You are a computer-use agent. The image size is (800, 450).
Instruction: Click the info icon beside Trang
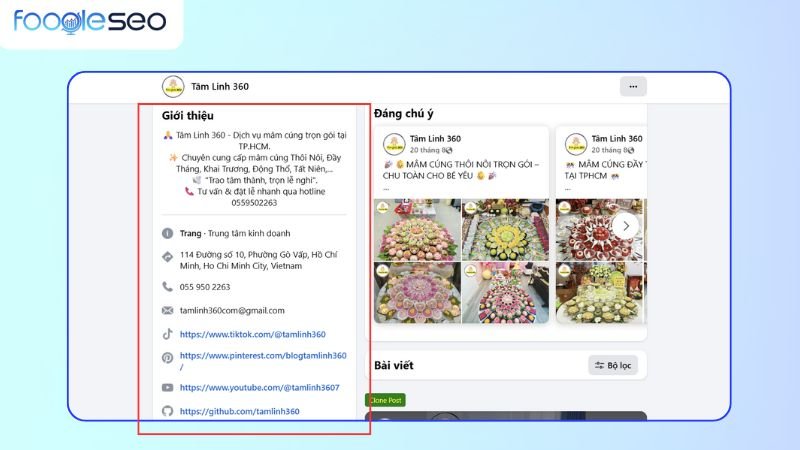pos(167,233)
